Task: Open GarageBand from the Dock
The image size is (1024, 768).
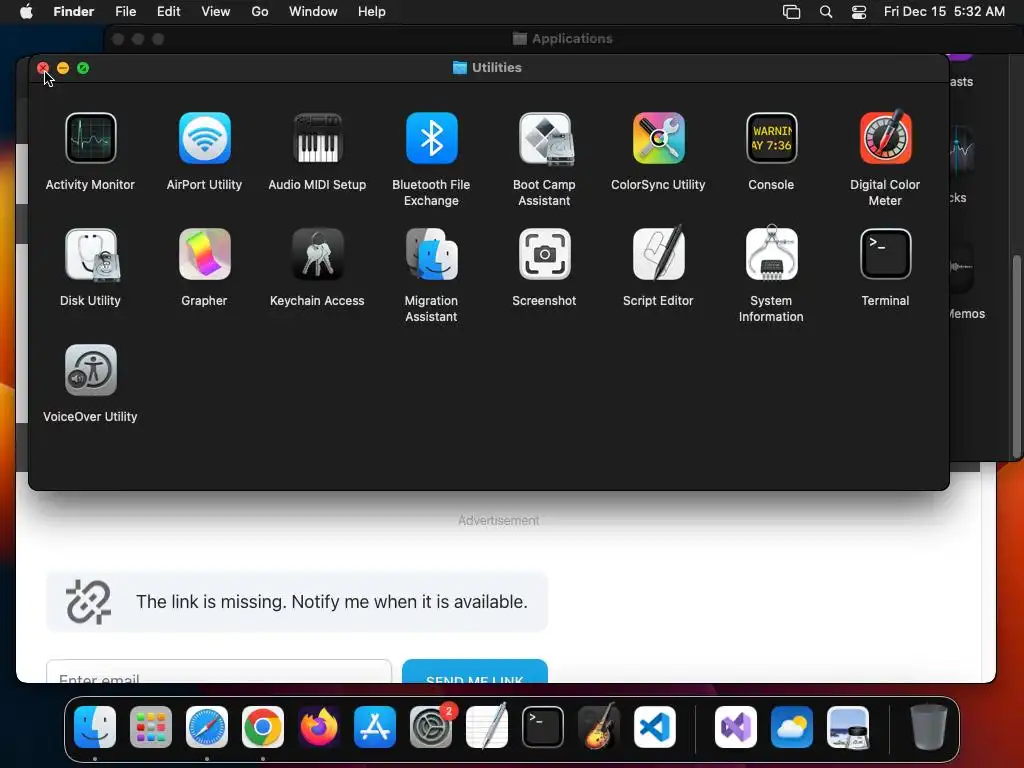Action: point(599,727)
